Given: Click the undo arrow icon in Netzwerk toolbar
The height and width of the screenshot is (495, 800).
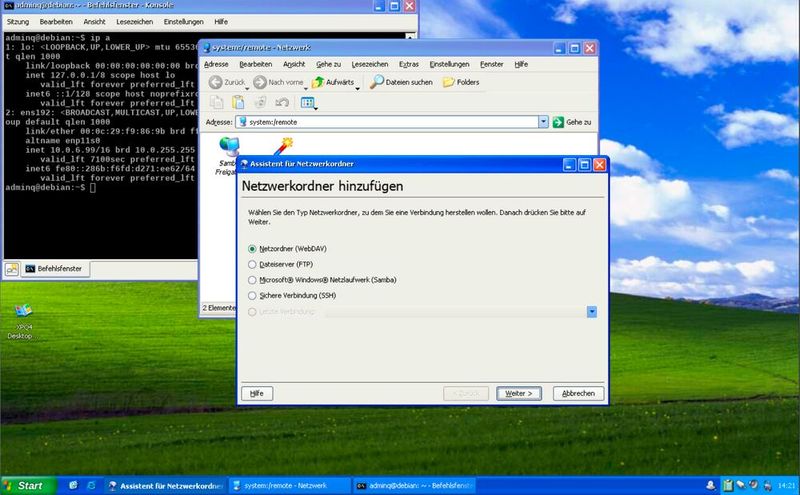Looking at the screenshot, I should coord(282,103).
